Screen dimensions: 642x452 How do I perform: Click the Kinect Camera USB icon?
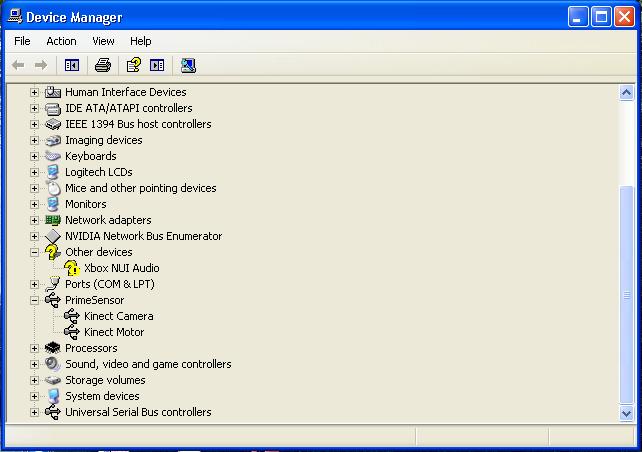point(72,316)
